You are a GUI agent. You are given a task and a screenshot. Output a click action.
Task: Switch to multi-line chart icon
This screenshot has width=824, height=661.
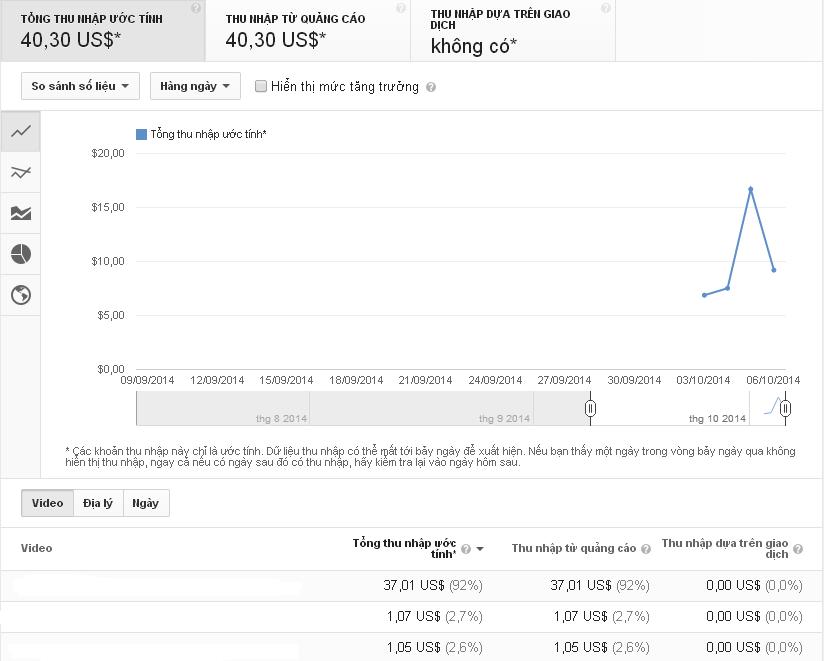point(20,172)
